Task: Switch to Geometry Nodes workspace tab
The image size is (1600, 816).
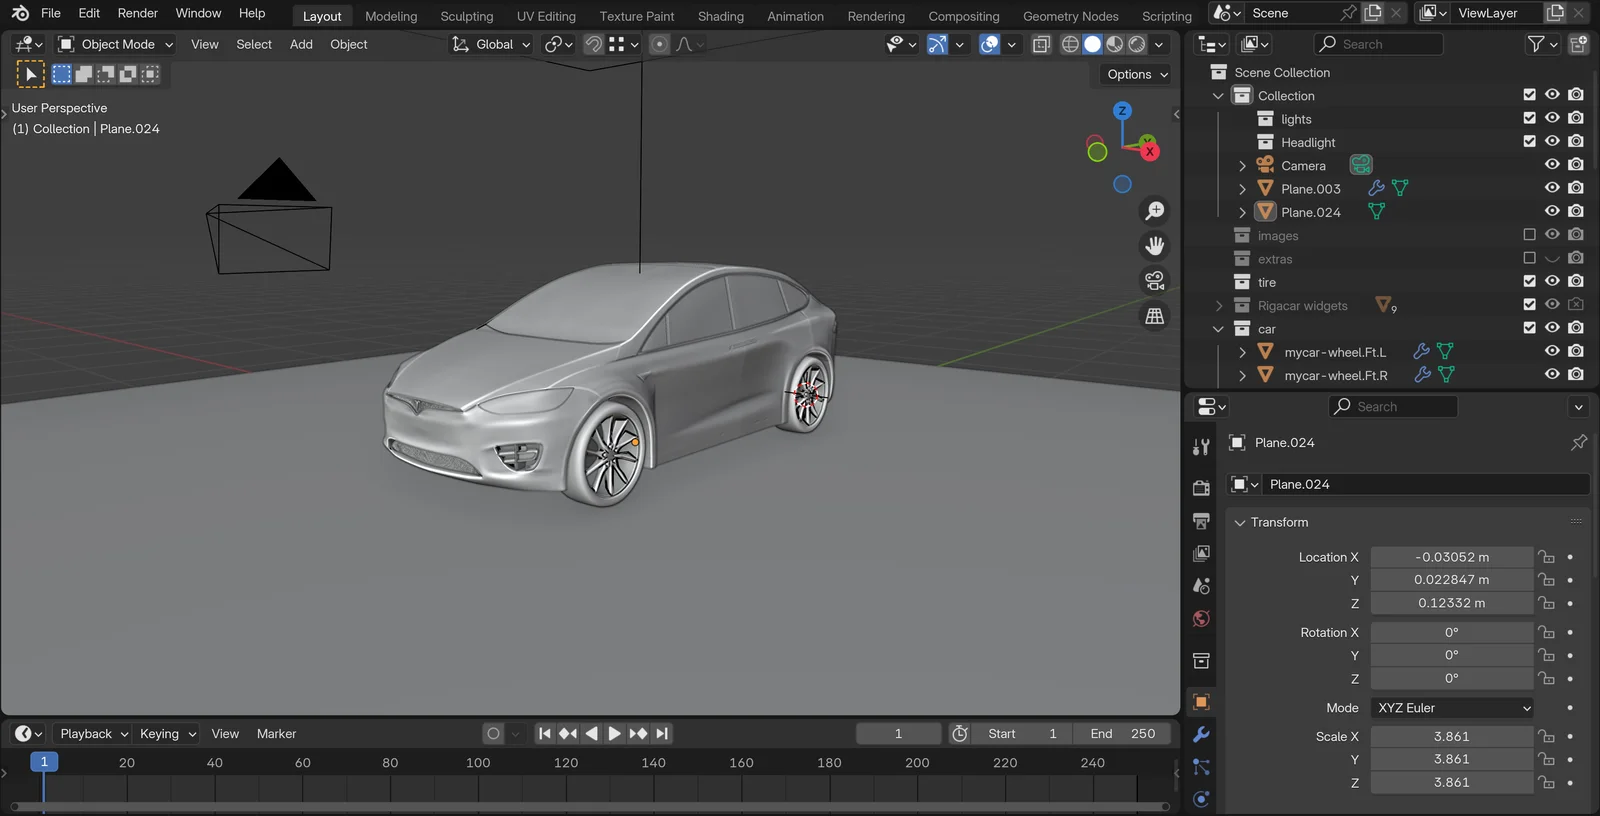Action: (1071, 16)
